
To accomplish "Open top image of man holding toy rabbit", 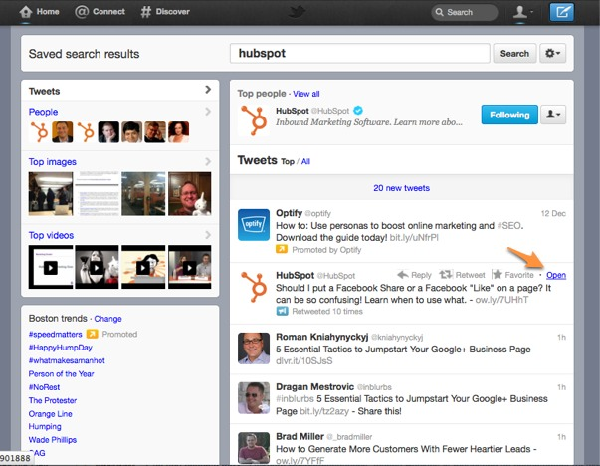I will tap(189, 194).
